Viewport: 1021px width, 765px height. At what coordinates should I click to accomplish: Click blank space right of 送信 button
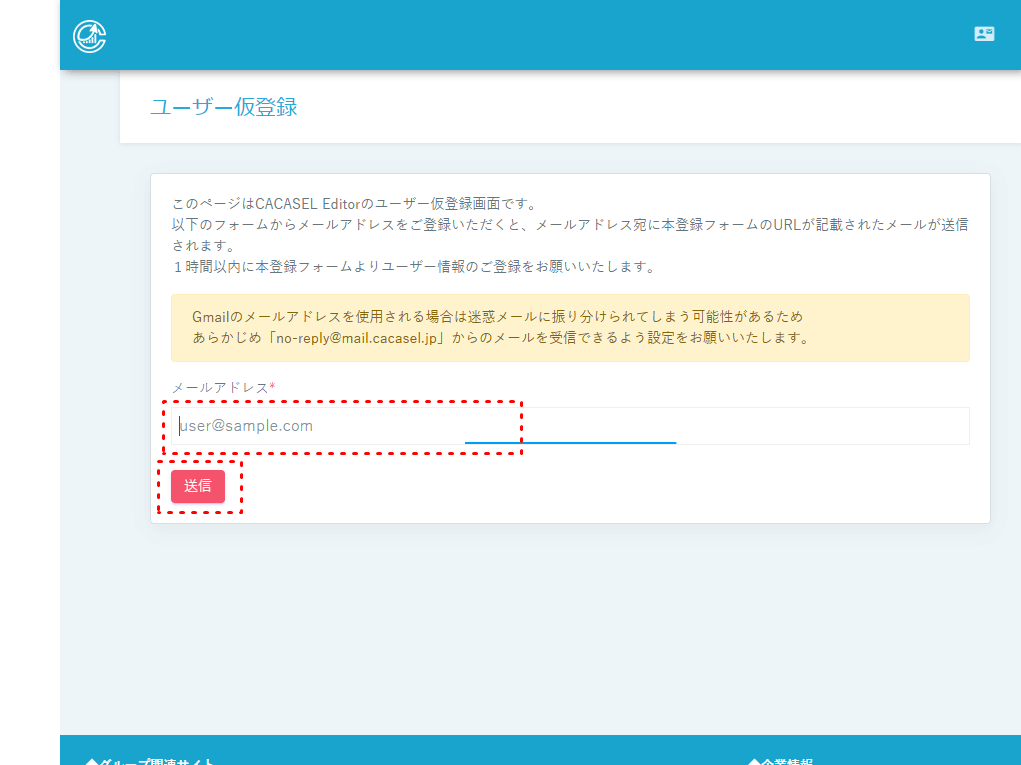pyautogui.click(x=600, y=487)
